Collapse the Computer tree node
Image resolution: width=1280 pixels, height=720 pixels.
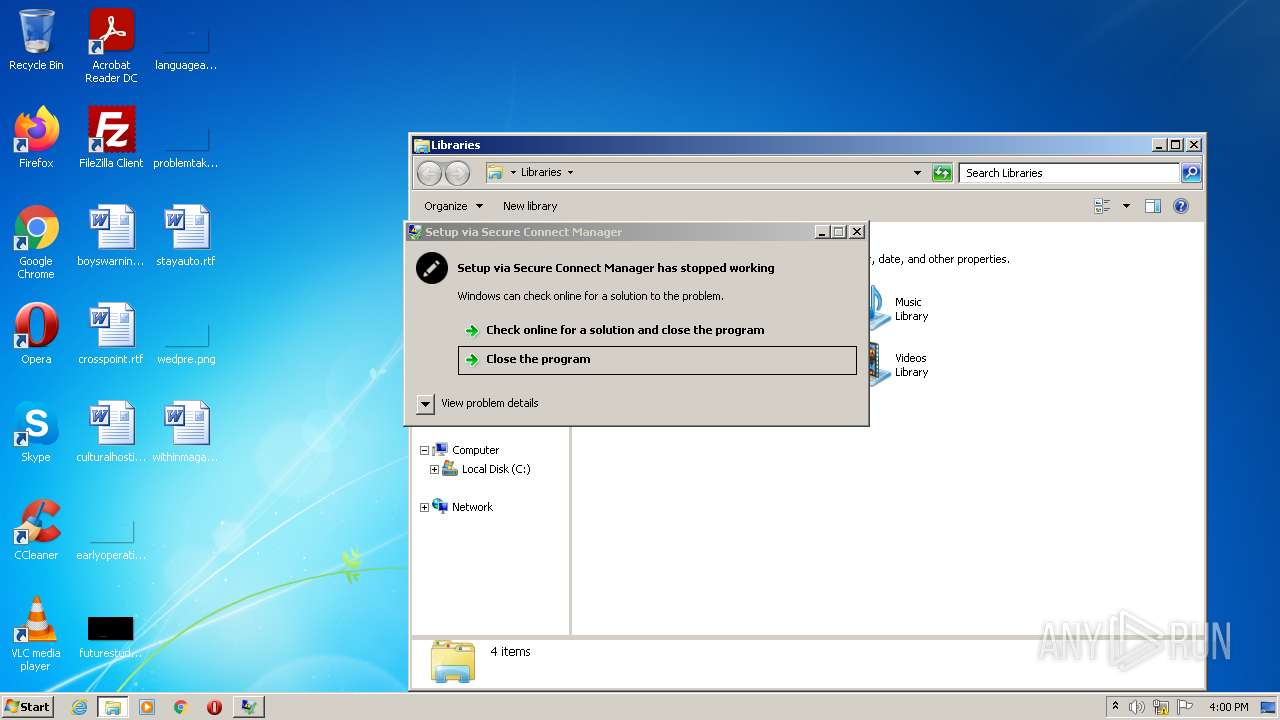point(424,451)
